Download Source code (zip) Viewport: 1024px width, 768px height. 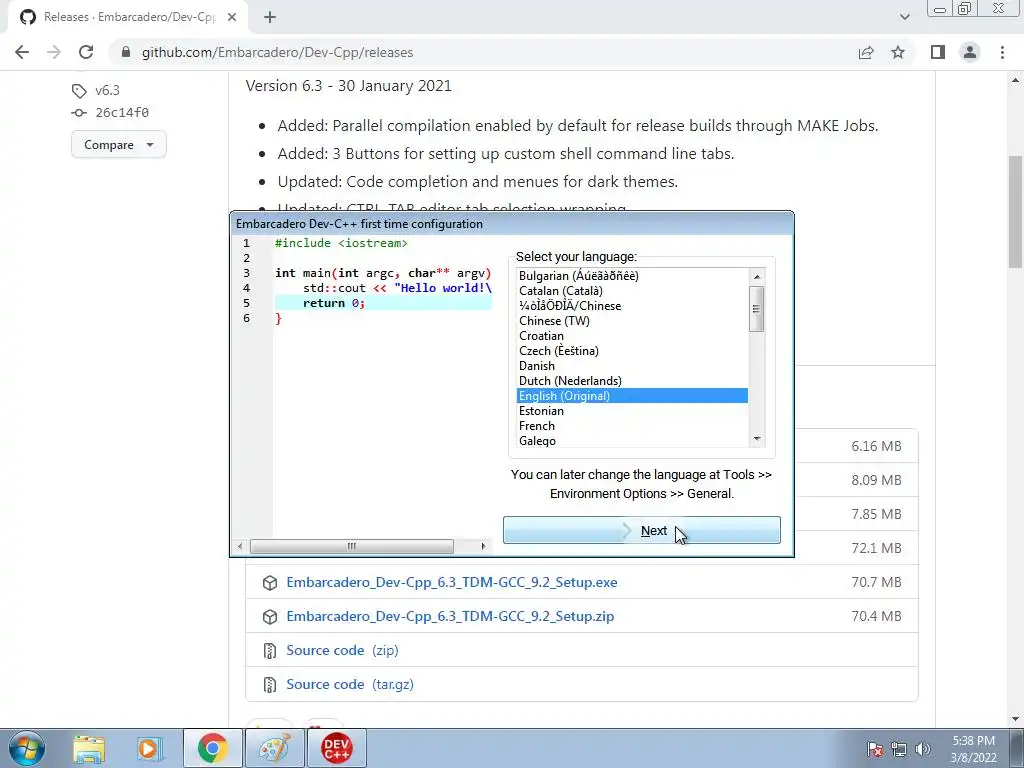pos(342,650)
